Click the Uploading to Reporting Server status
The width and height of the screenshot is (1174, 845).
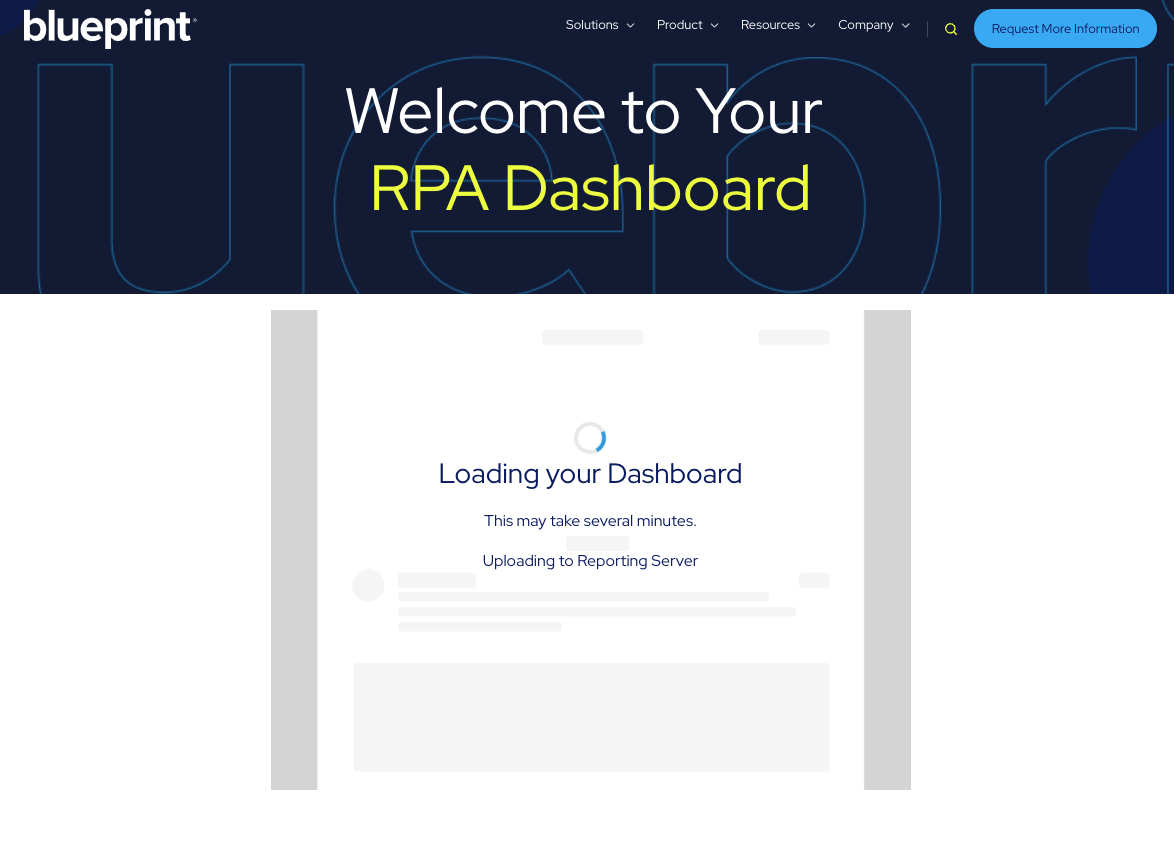pos(590,561)
